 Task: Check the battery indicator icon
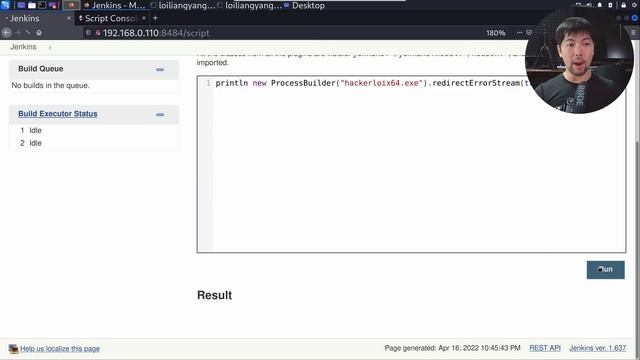click(611, 5)
